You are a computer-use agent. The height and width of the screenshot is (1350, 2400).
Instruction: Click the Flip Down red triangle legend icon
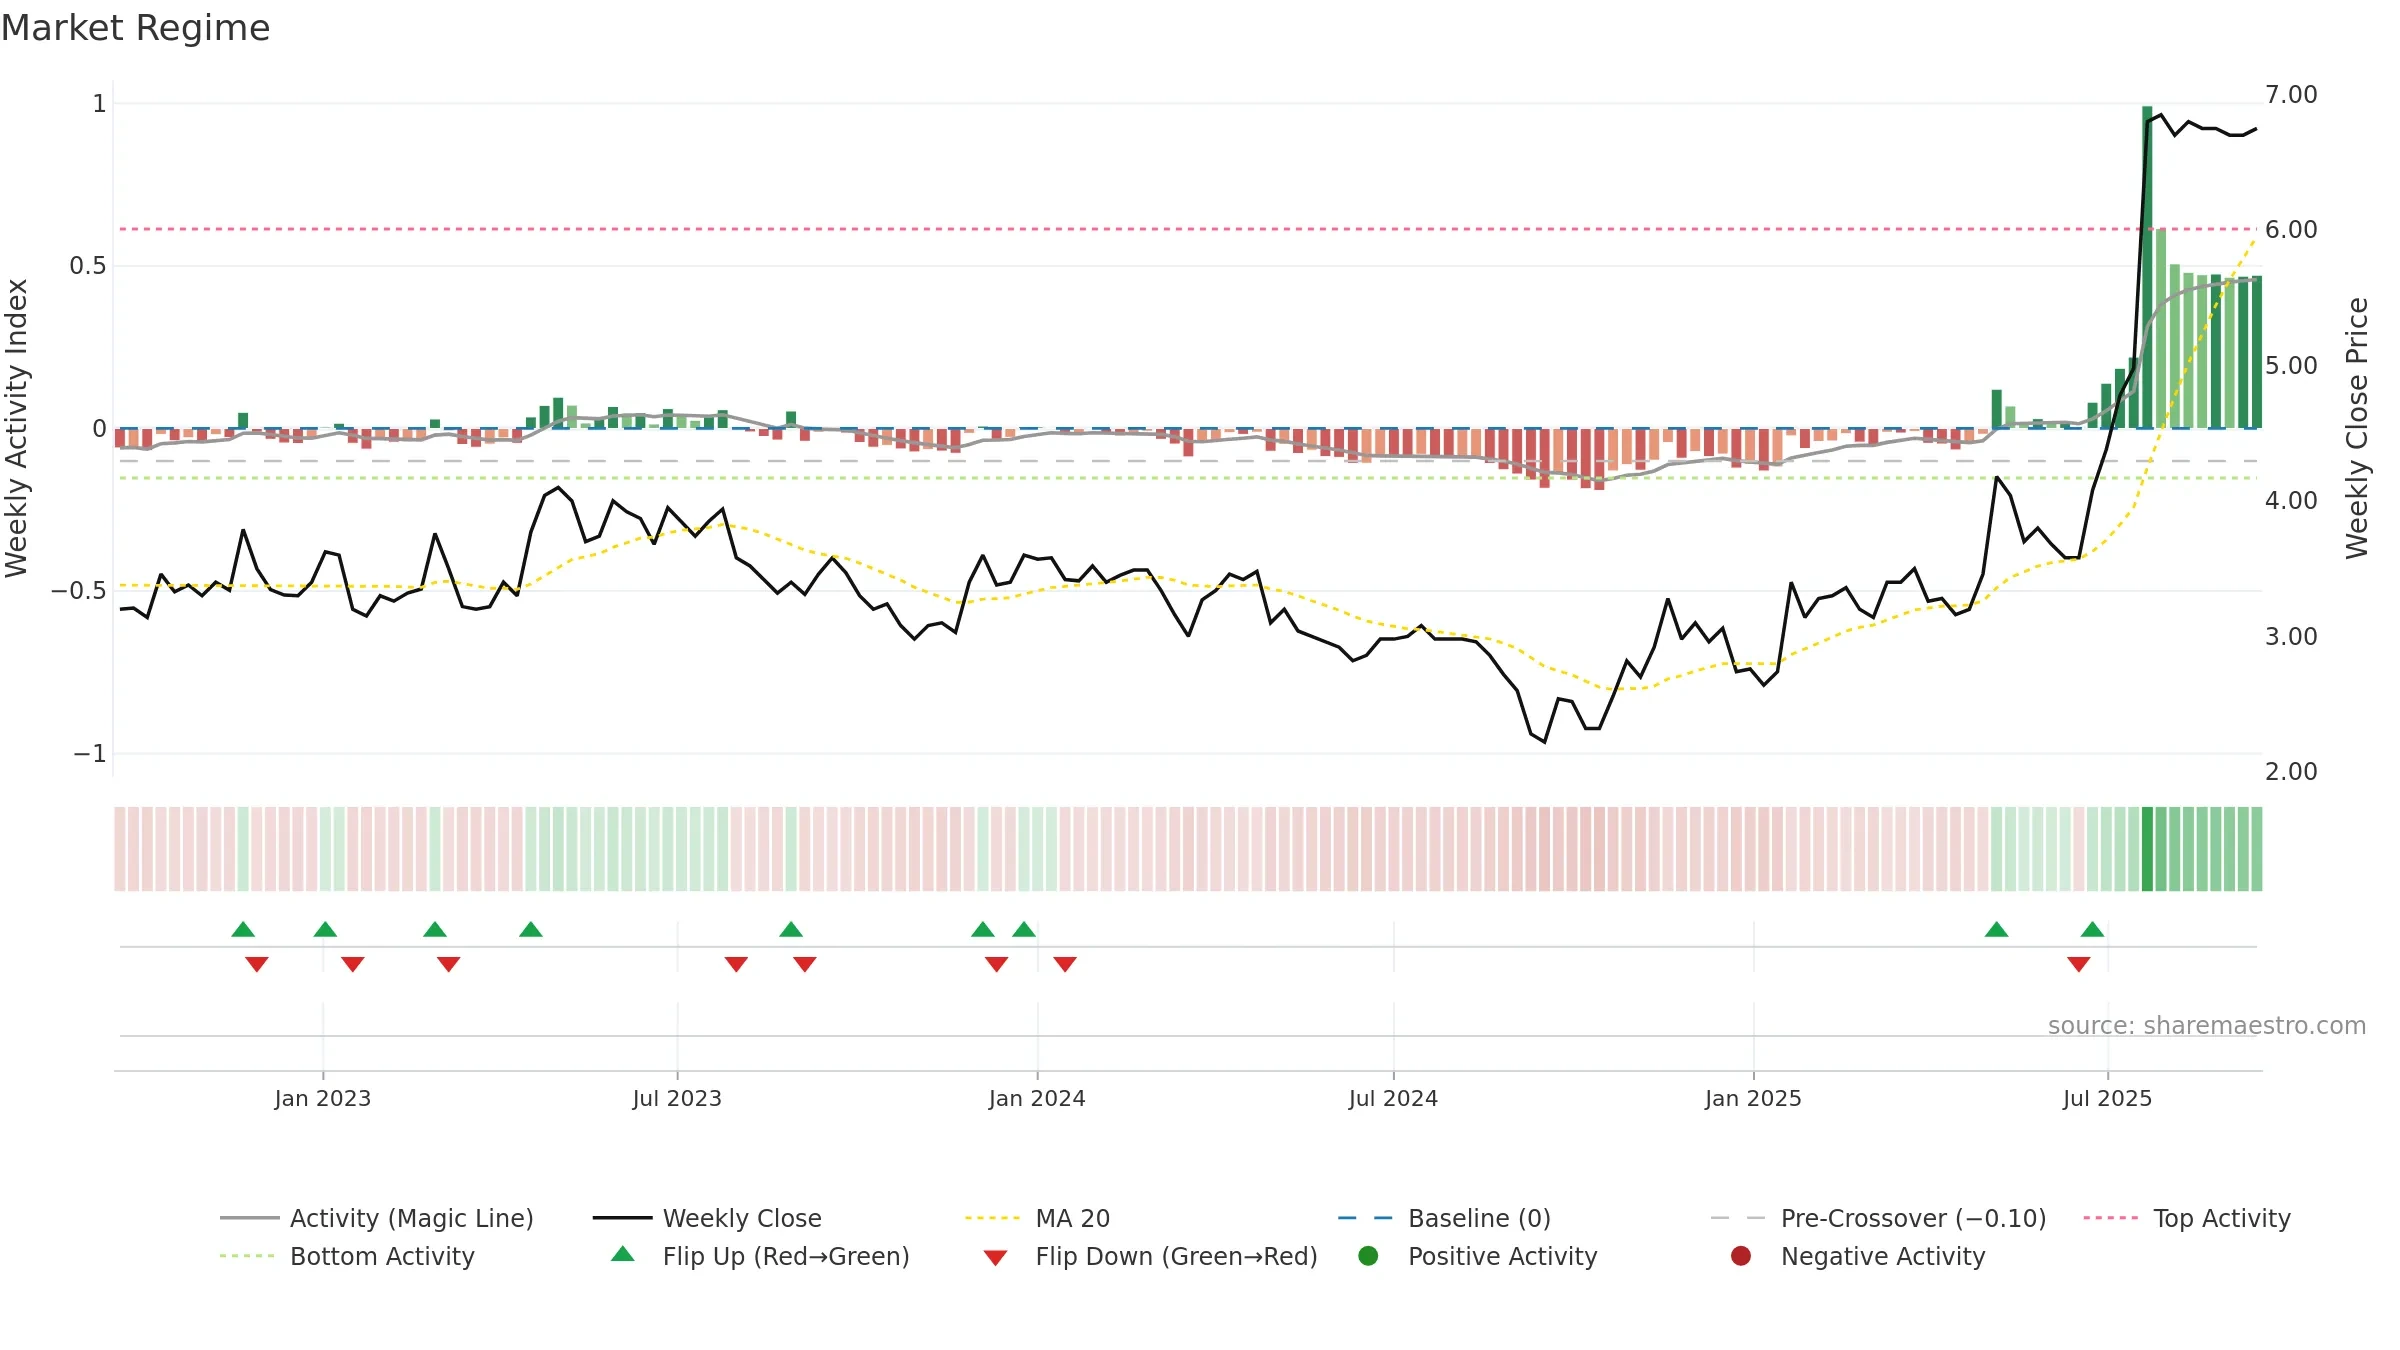click(995, 1258)
